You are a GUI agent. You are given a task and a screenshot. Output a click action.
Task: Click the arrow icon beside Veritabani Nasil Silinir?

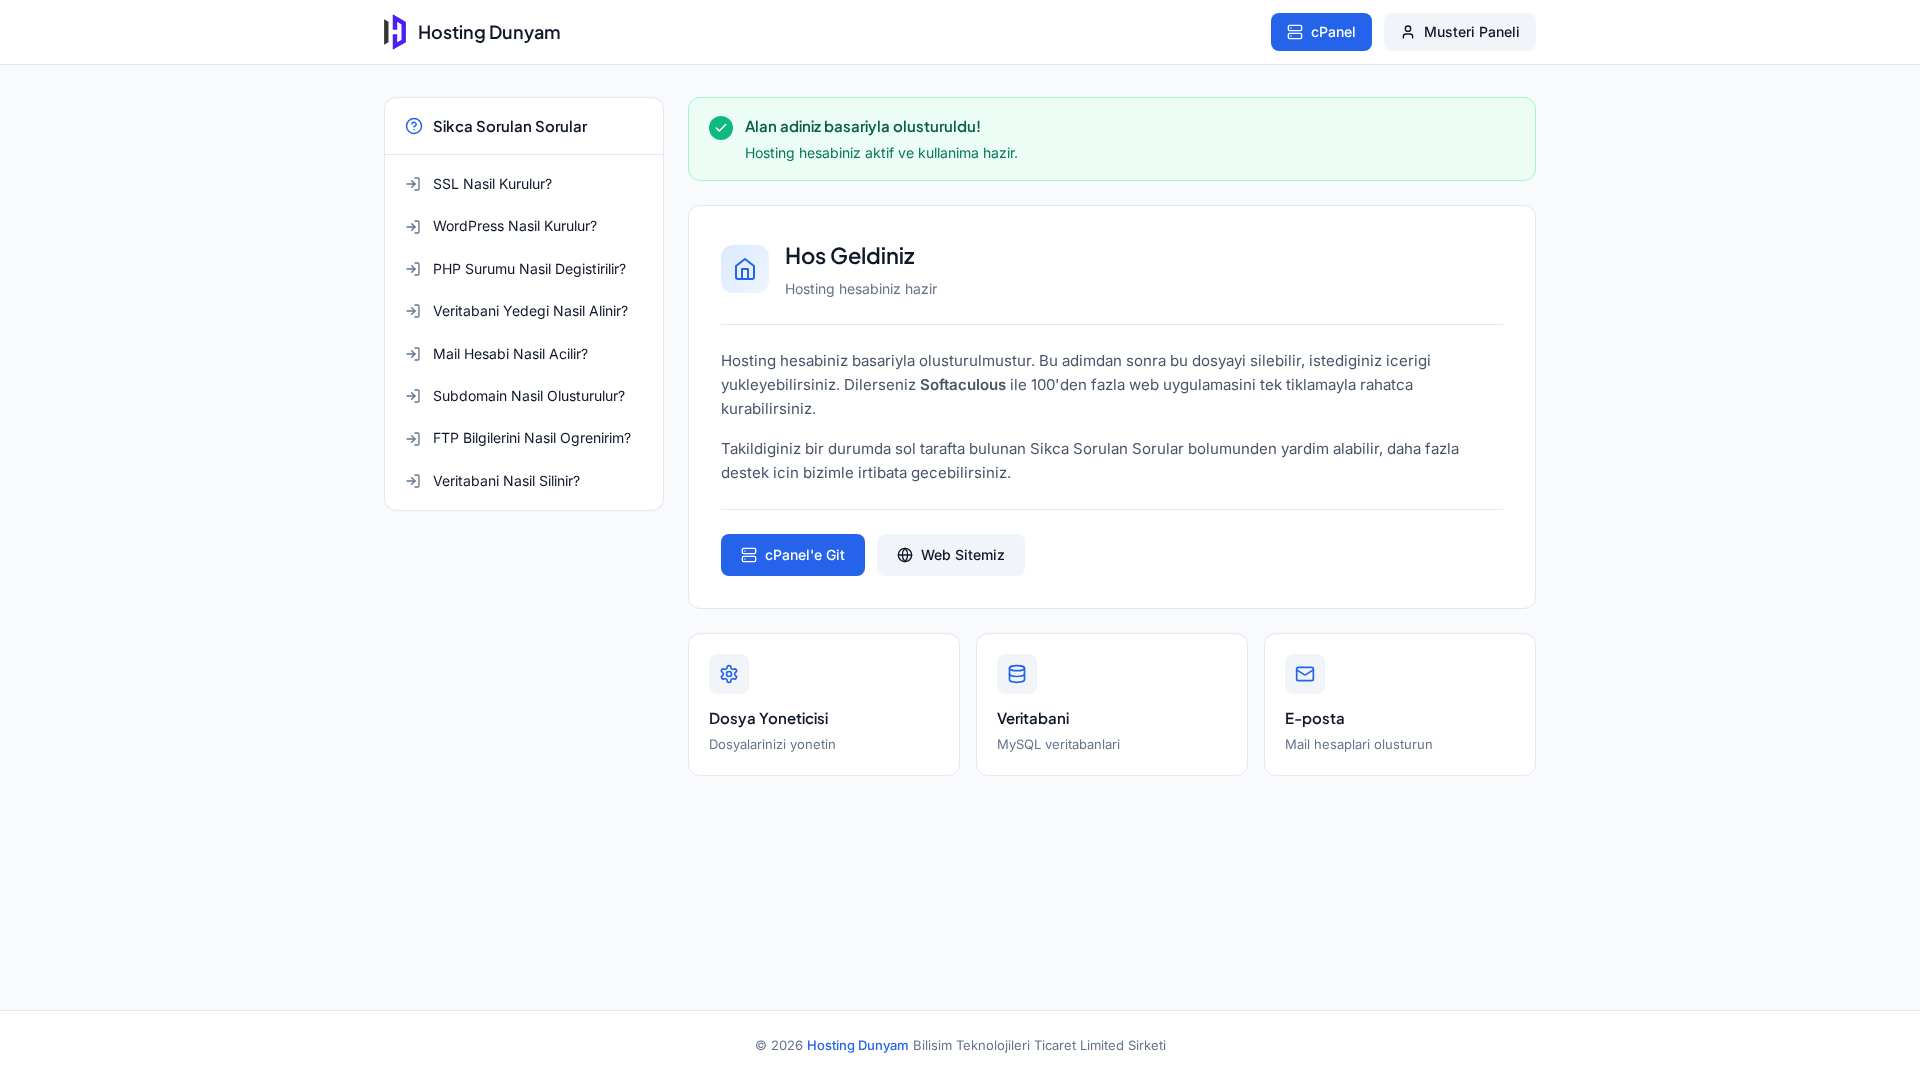point(413,481)
